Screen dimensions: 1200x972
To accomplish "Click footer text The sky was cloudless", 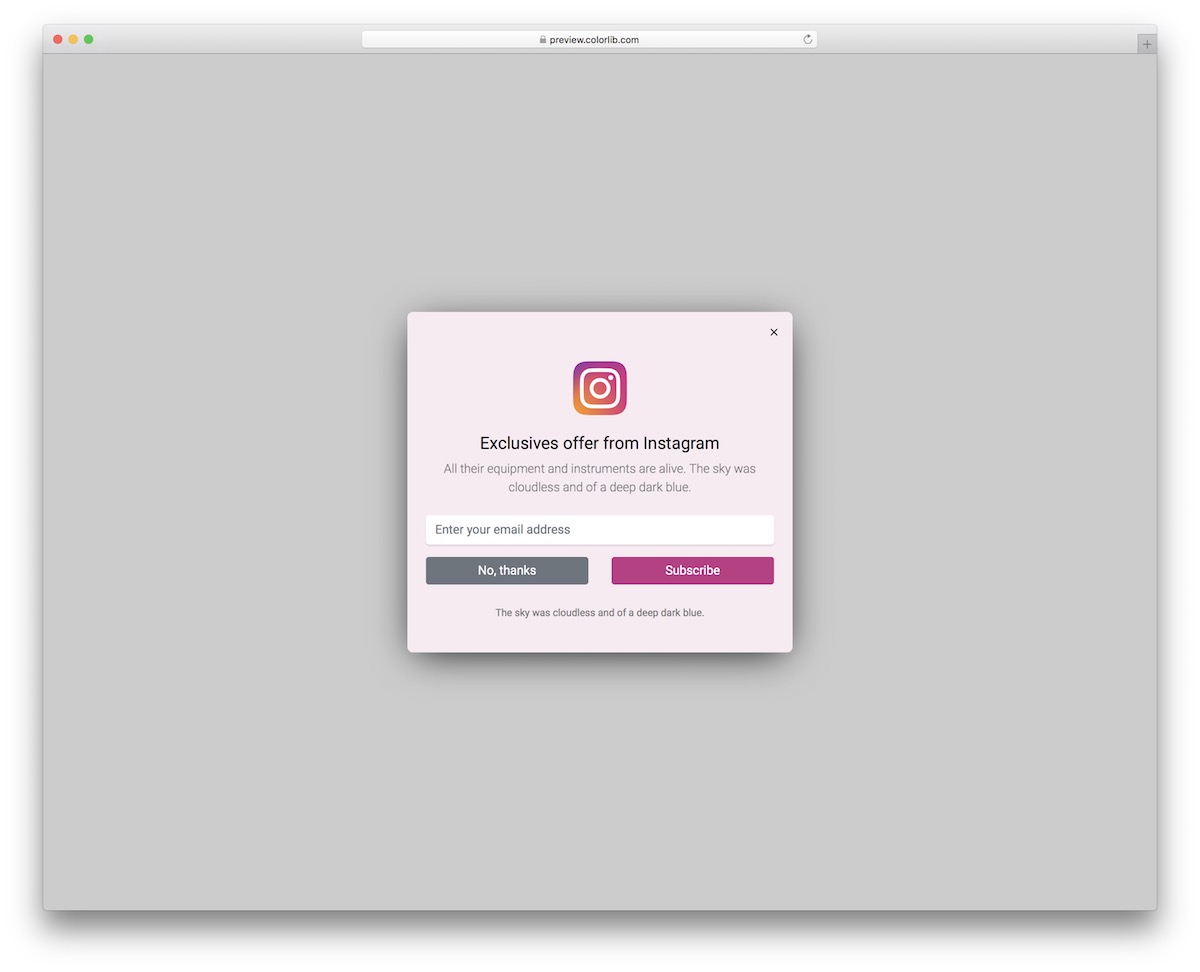I will (x=600, y=612).
